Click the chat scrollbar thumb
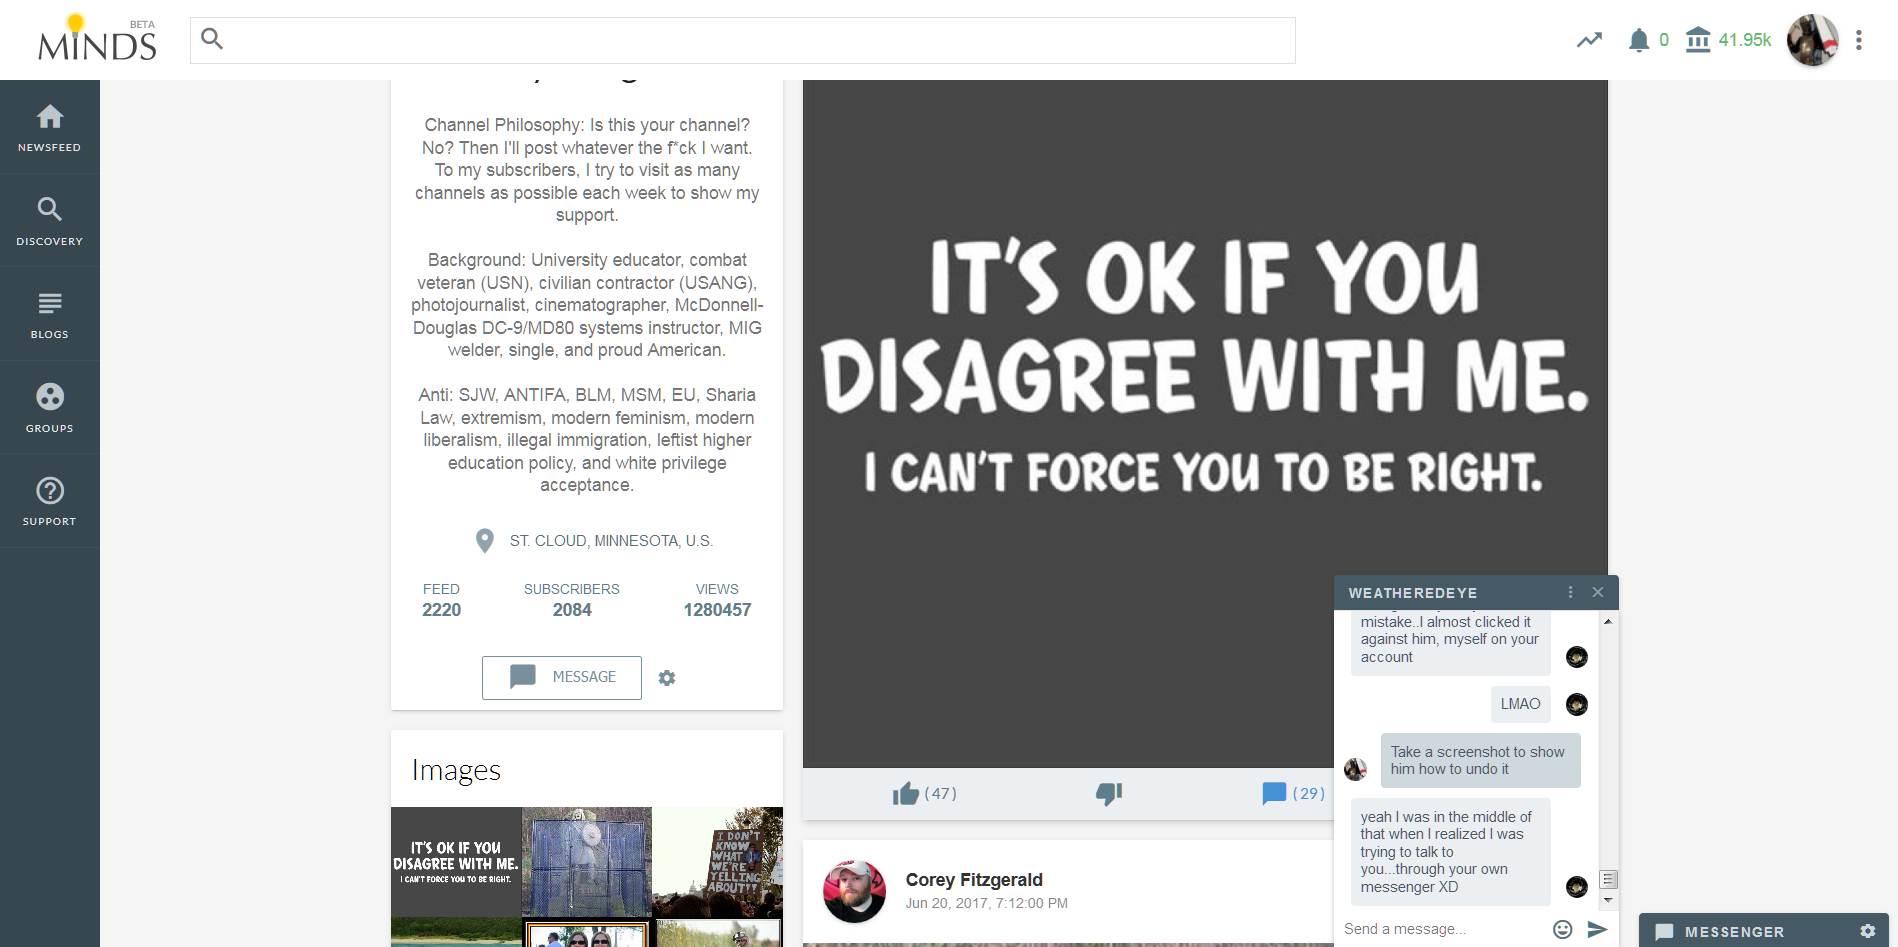Screen dimensions: 1898x947 pyautogui.click(x=1608, y=880)
